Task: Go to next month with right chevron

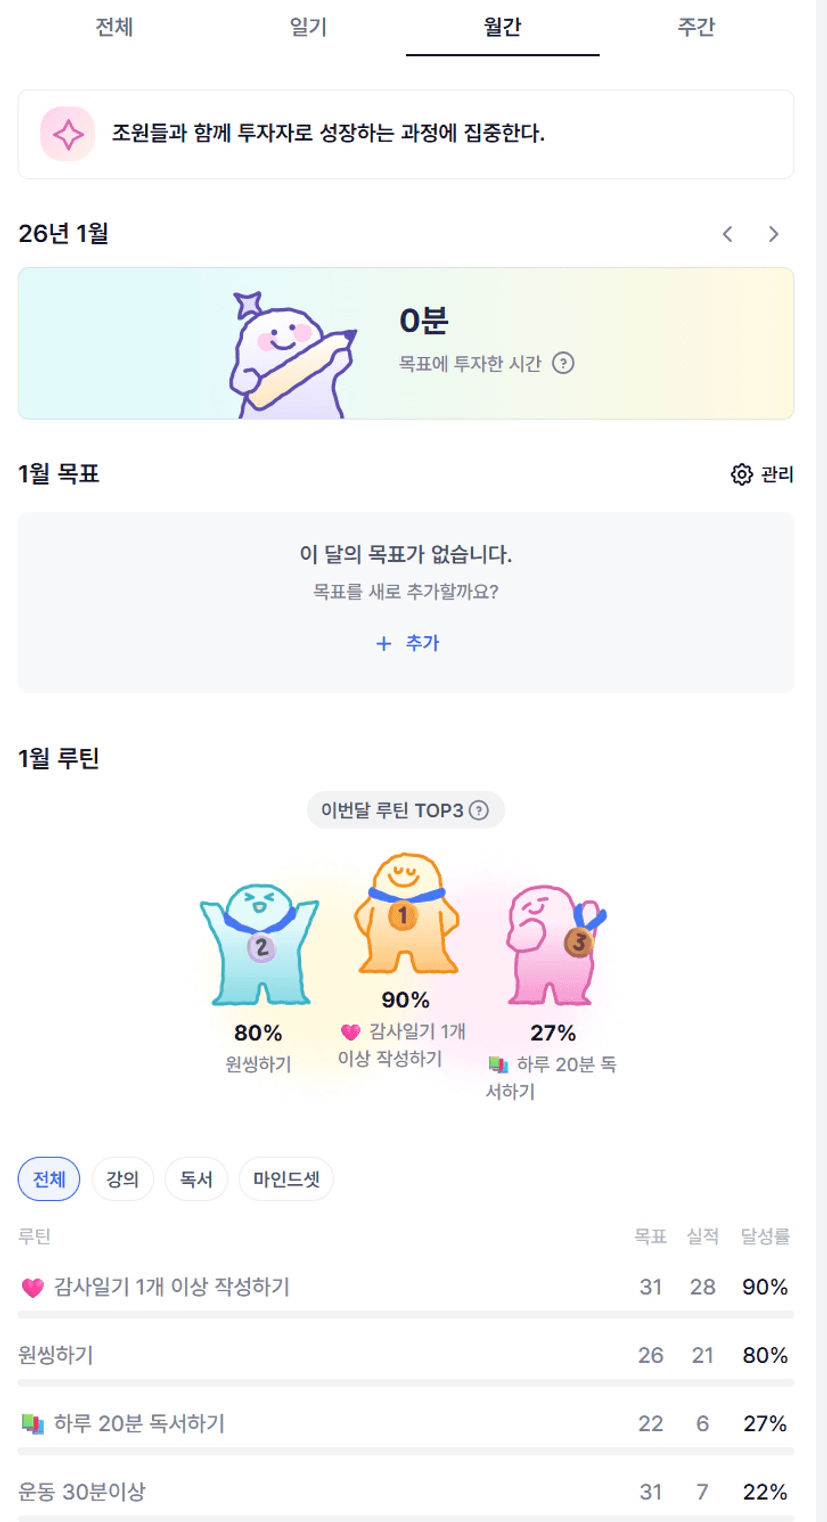Action: pos(773,234)
